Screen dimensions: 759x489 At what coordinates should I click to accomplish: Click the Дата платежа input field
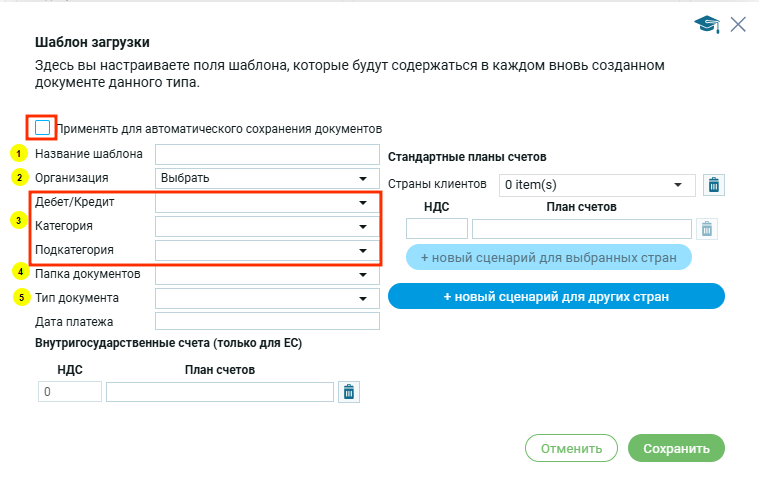pyautogui.click(x=267, y=322)
